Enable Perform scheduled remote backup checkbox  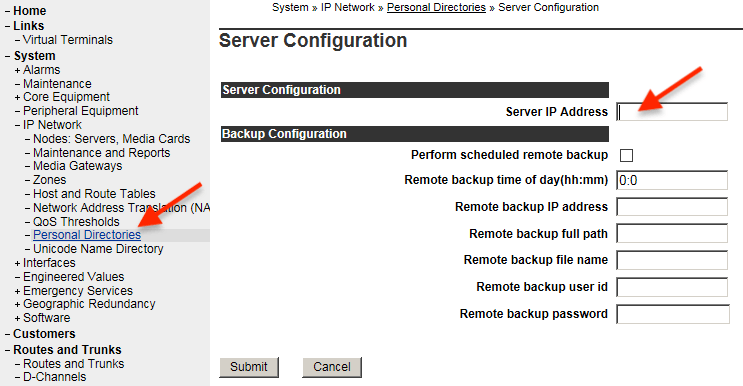coord(626,155)
